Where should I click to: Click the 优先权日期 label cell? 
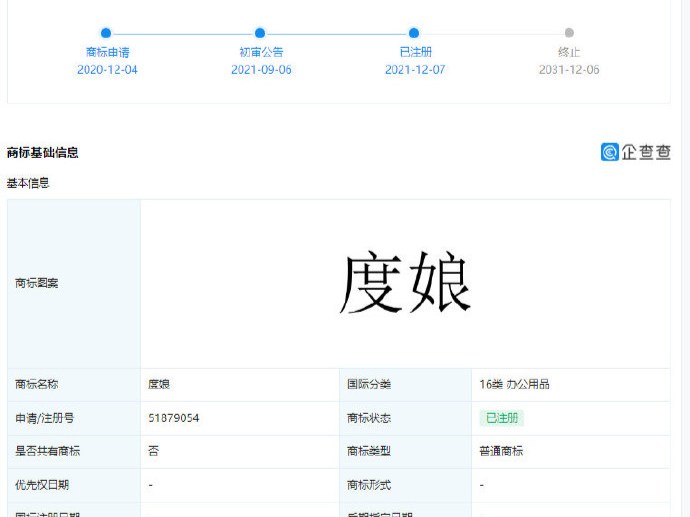point(74,485)
